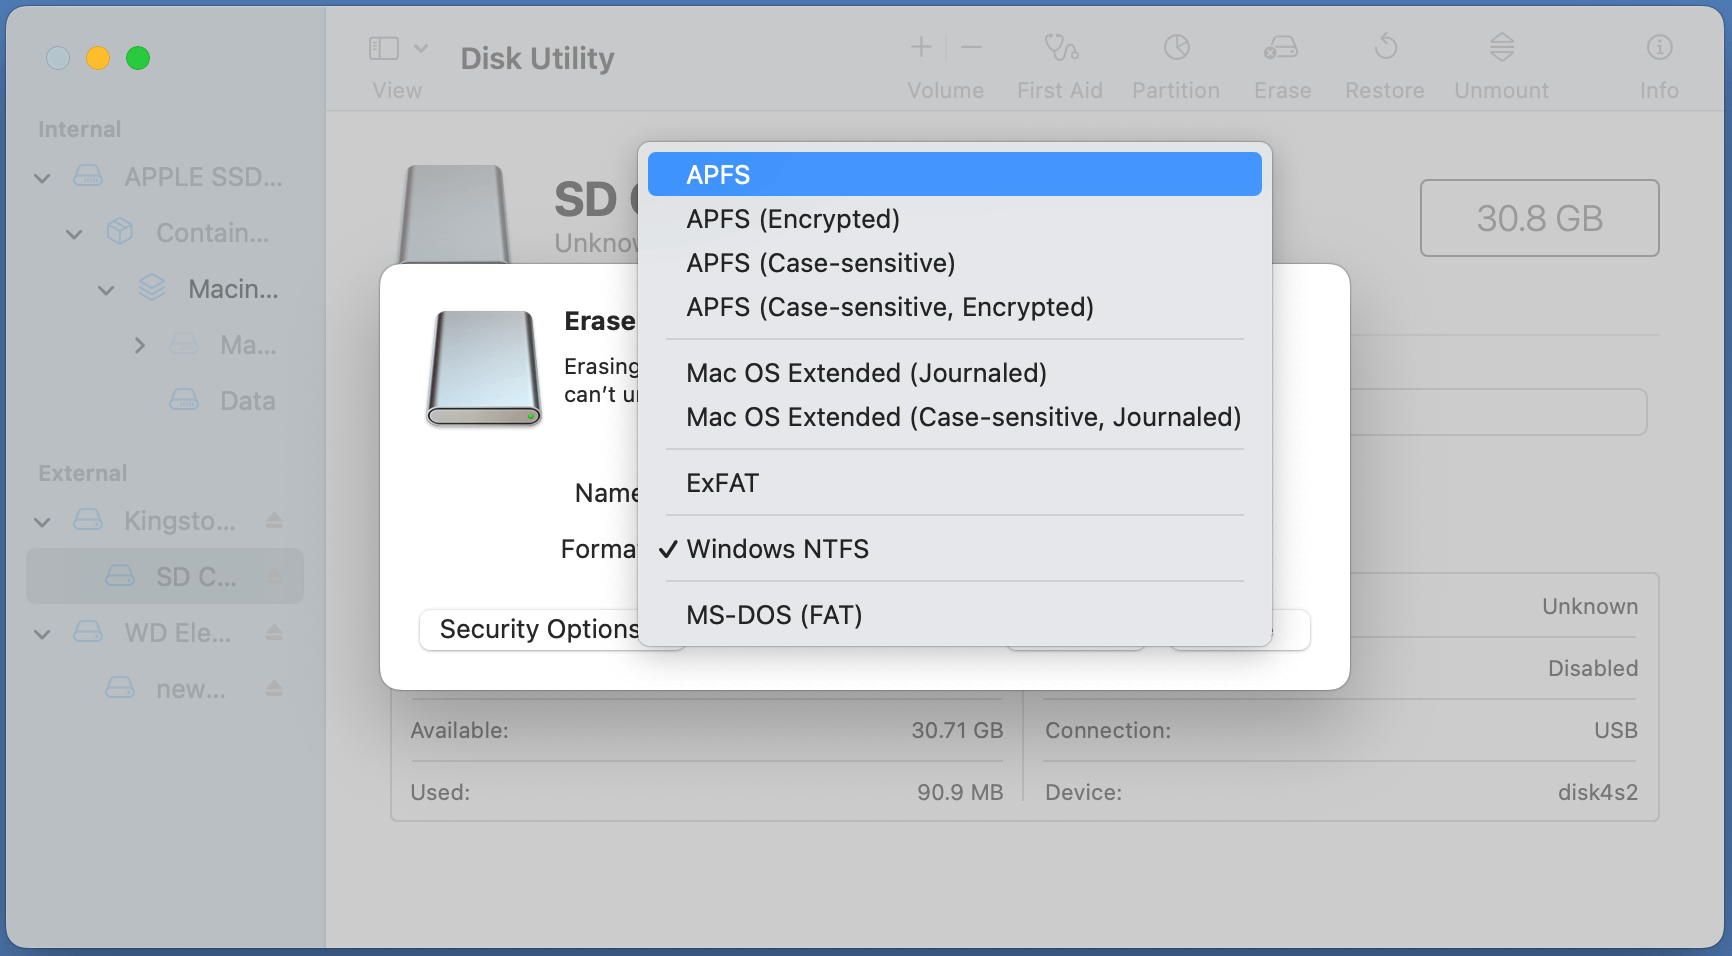Select APFS (Encrypted) format option
Screen dimensions: 1732x956
click(x=793, y=218)
